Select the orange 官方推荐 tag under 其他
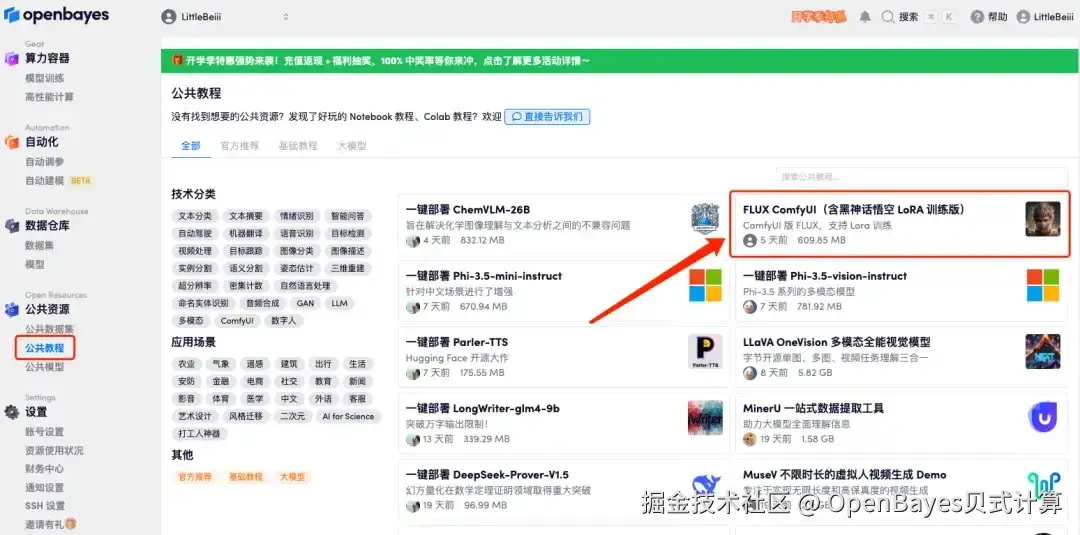 pos(195,476)
